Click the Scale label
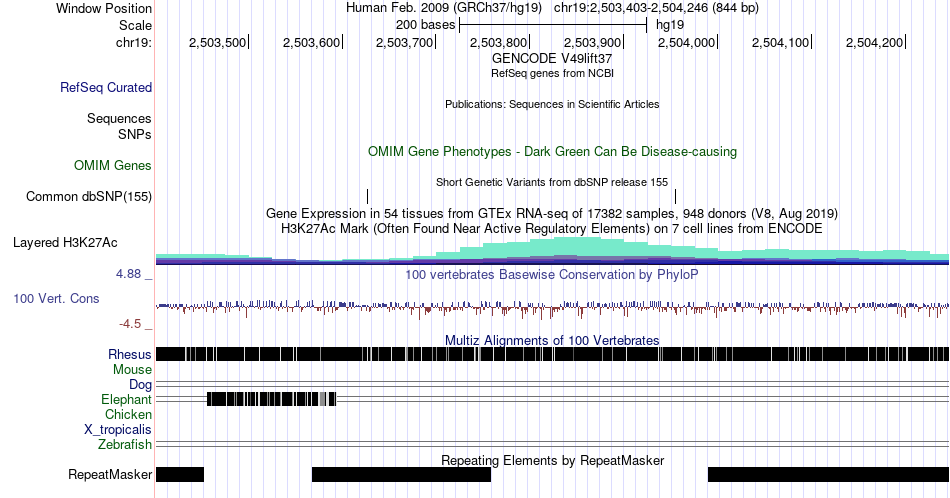The height and width of the screenshot is (498, 950). [x=135, y=25]
